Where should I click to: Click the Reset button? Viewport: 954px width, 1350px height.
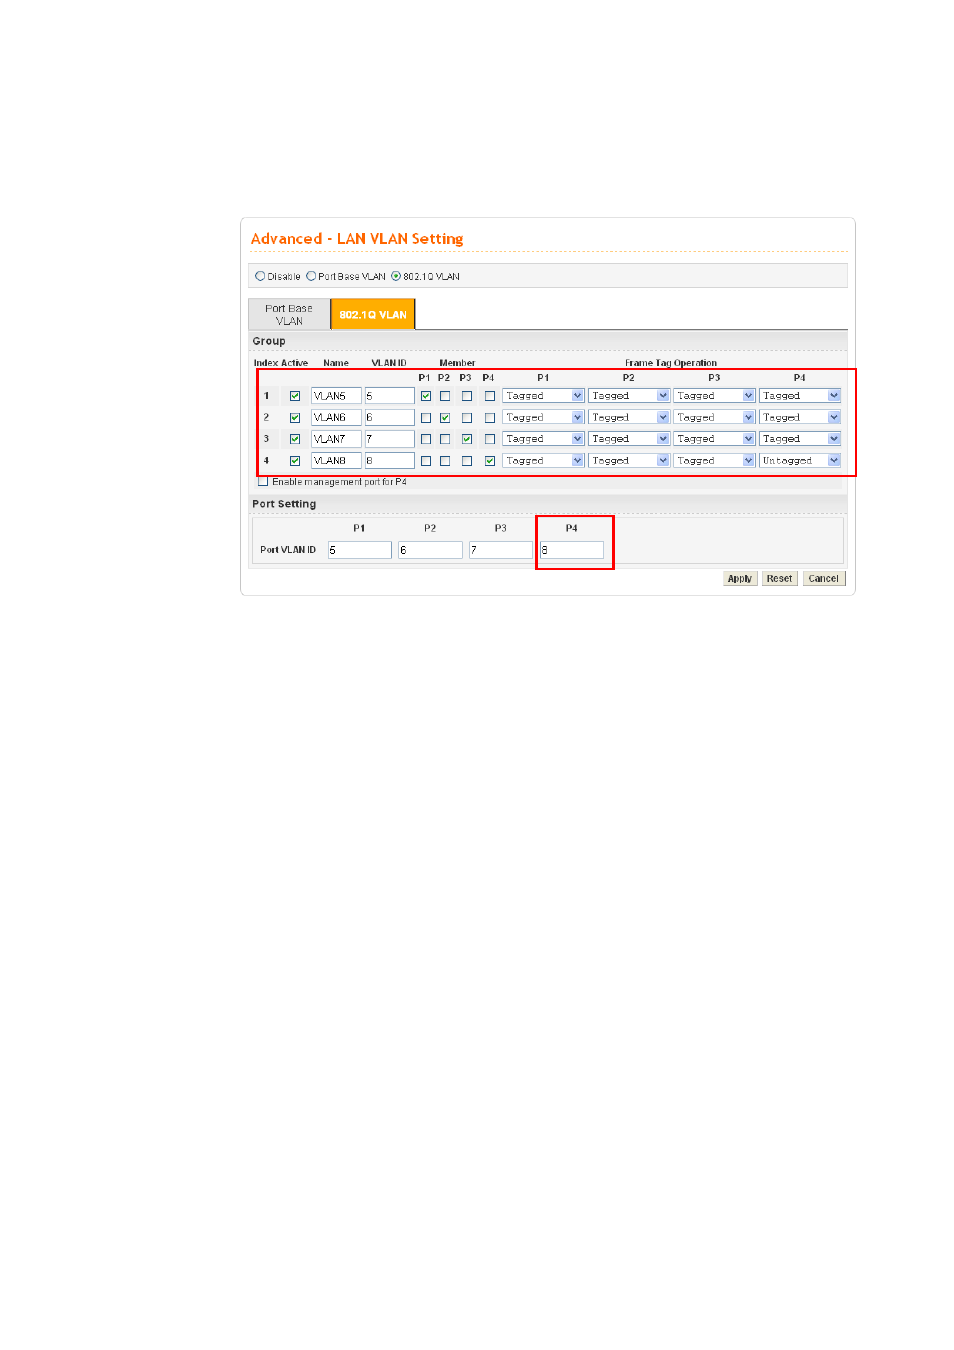click(x=780, y=579)
